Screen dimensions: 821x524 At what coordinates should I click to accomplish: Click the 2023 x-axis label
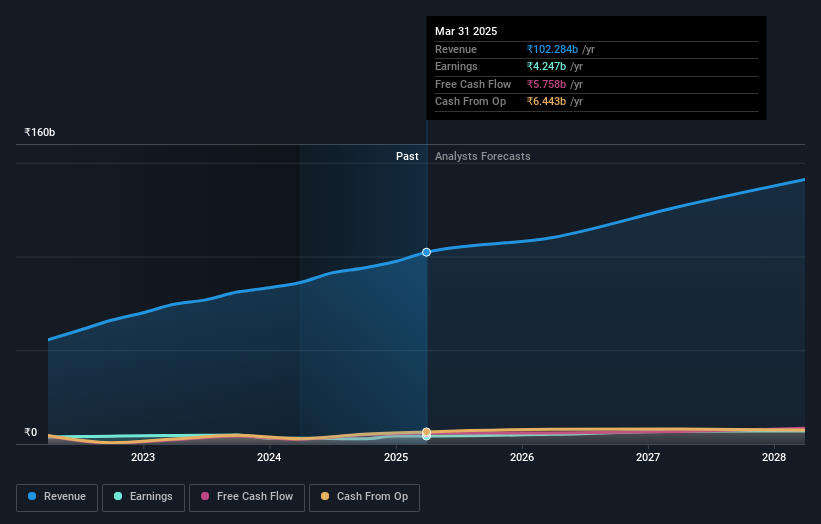143,457
